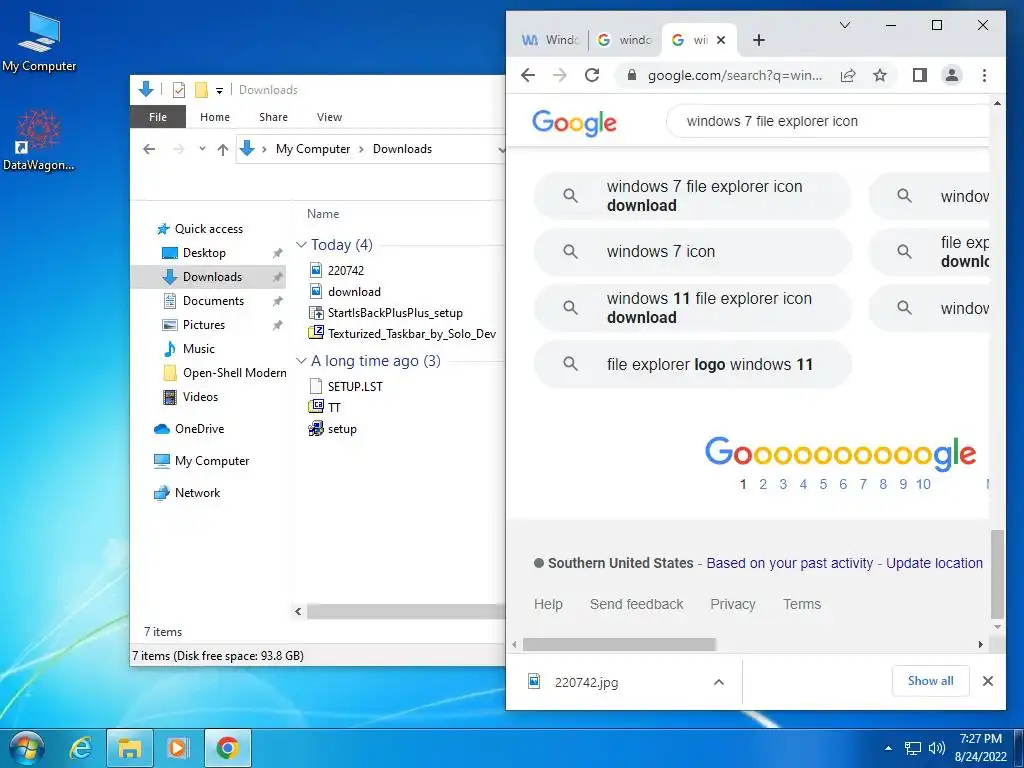1024x768 pixels.
Task: Click the Explorer horizontal scrollbar left arrow
Action: point(298,612)
